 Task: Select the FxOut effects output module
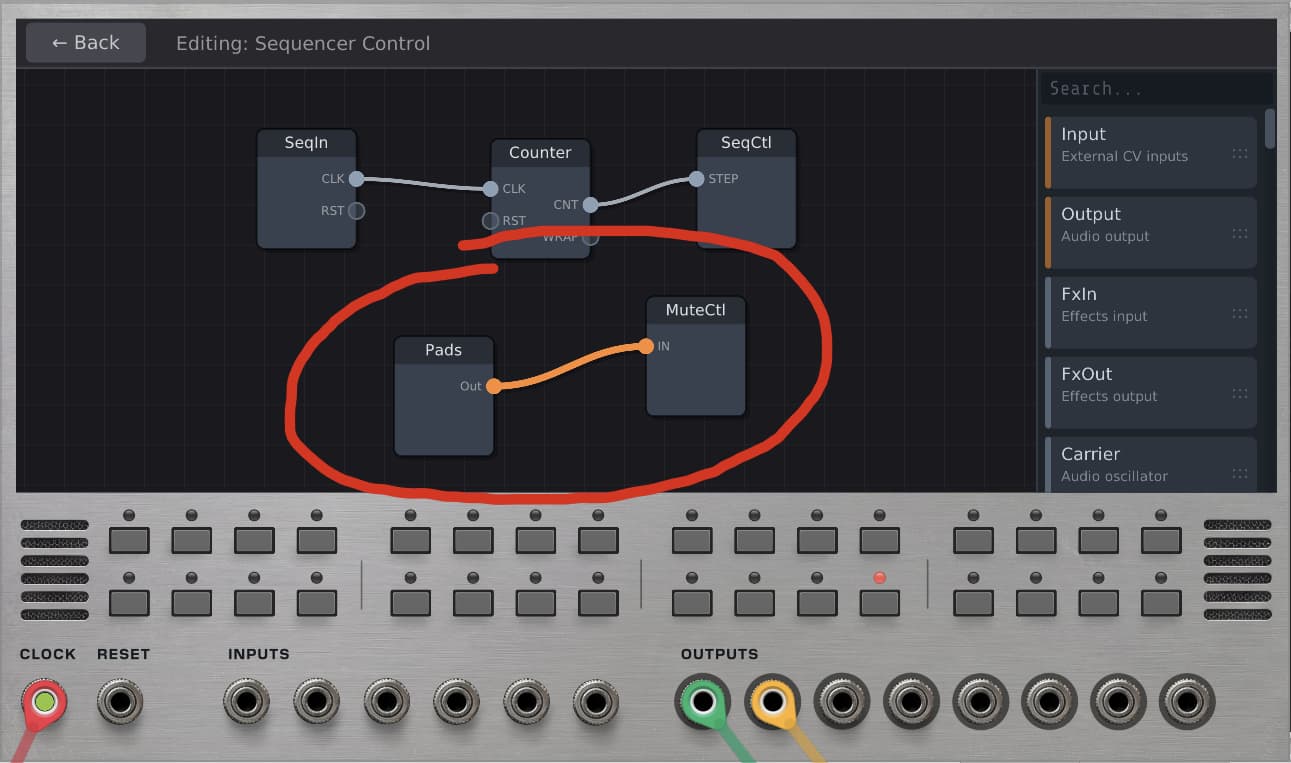(1150, 384)
